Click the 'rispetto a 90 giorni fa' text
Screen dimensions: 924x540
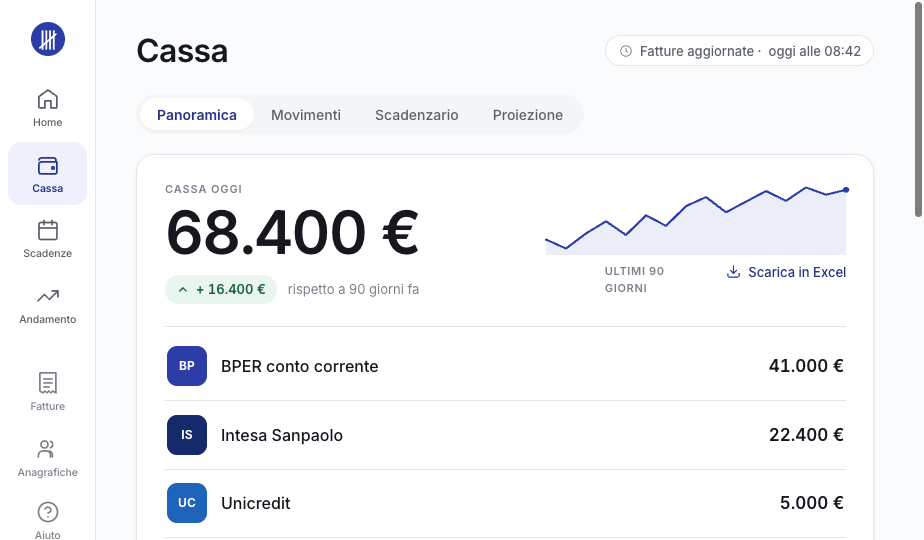pos(353,289)
